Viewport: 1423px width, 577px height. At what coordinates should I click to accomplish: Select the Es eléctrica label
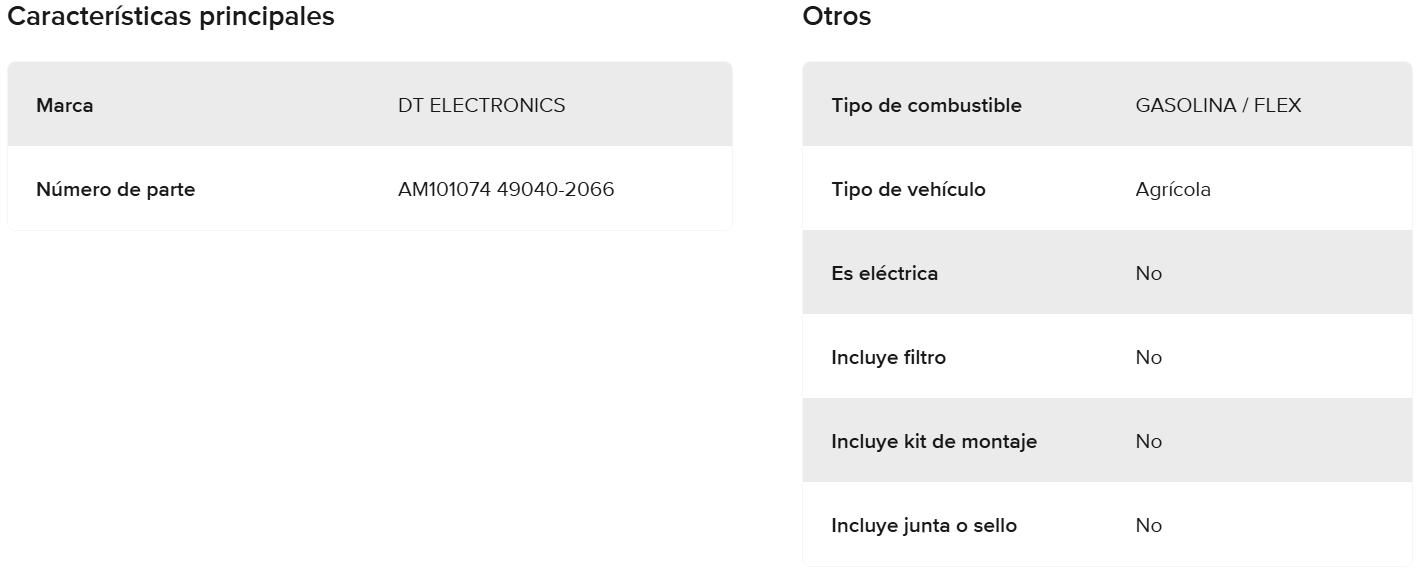point(884,273)
